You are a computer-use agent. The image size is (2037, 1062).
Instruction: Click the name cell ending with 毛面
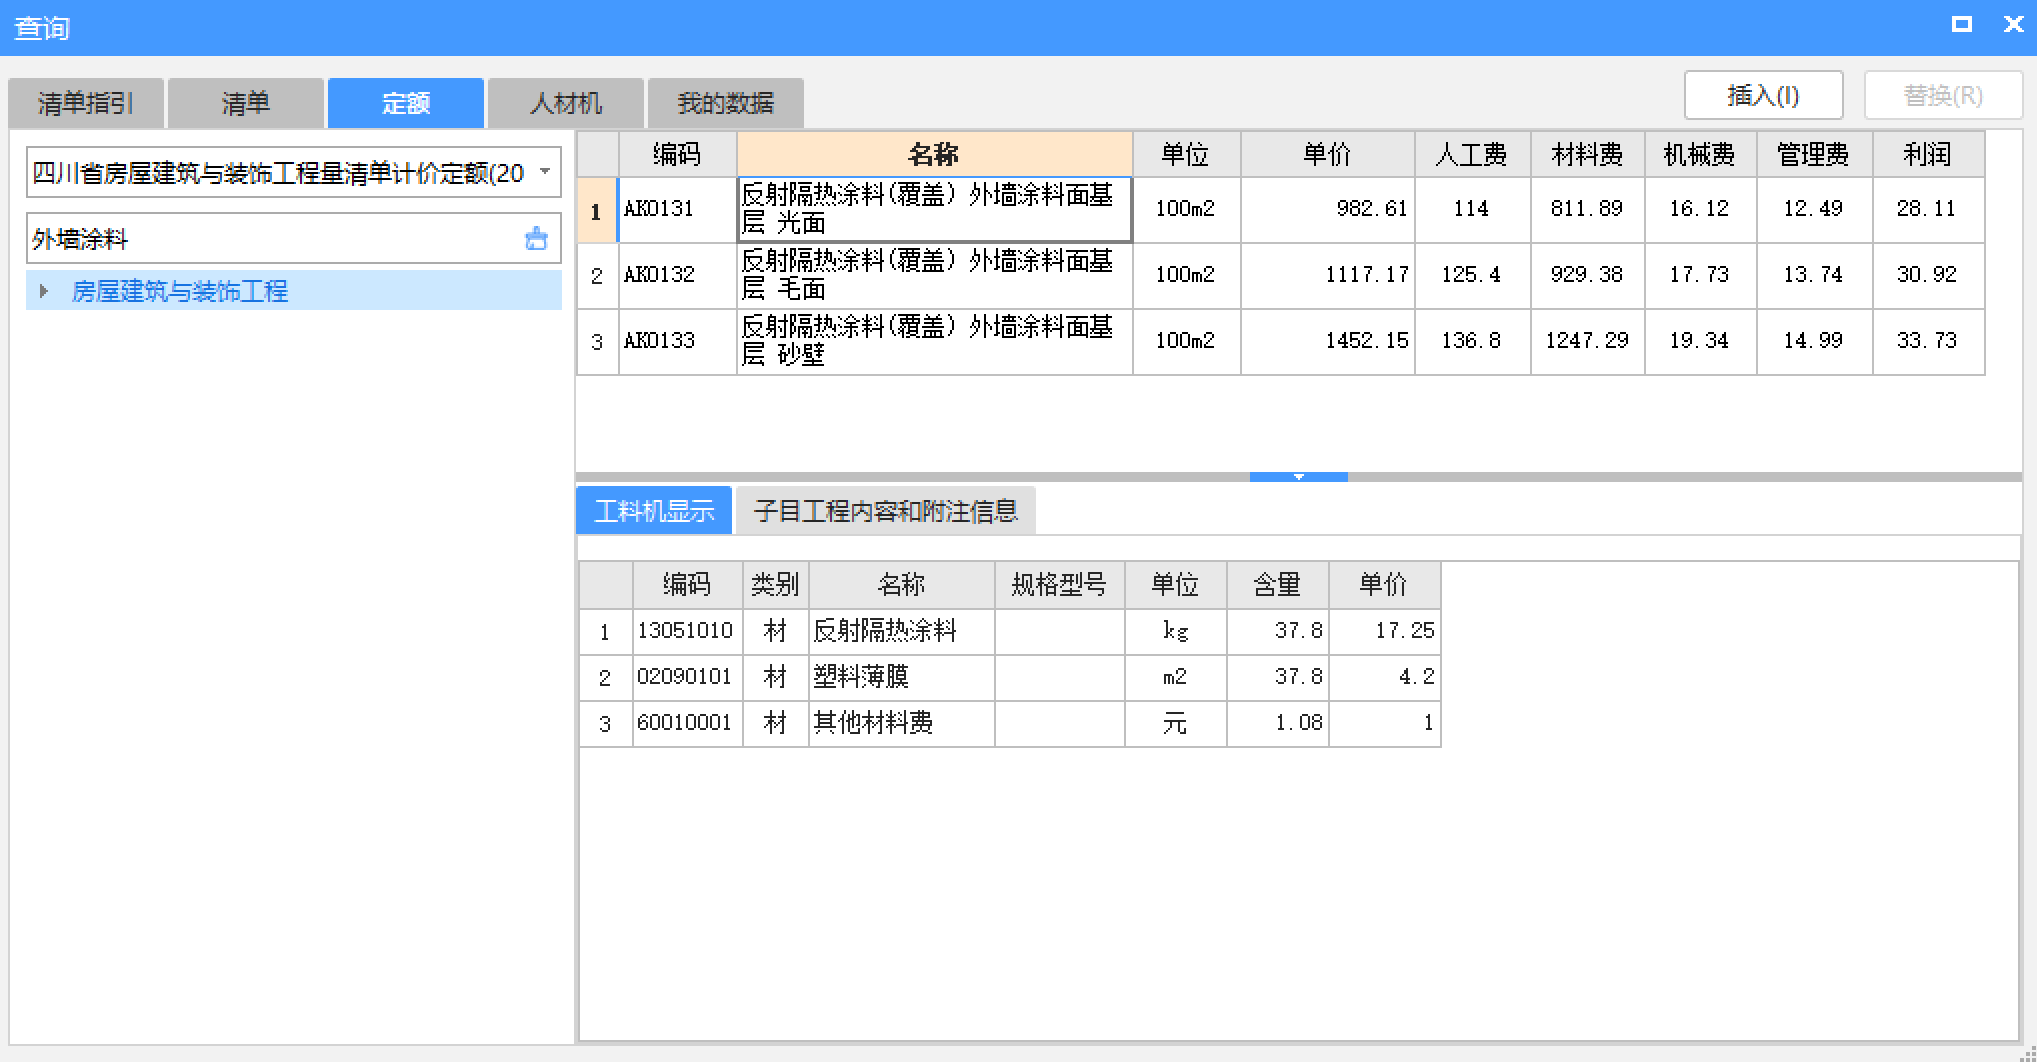pos(934,275)
